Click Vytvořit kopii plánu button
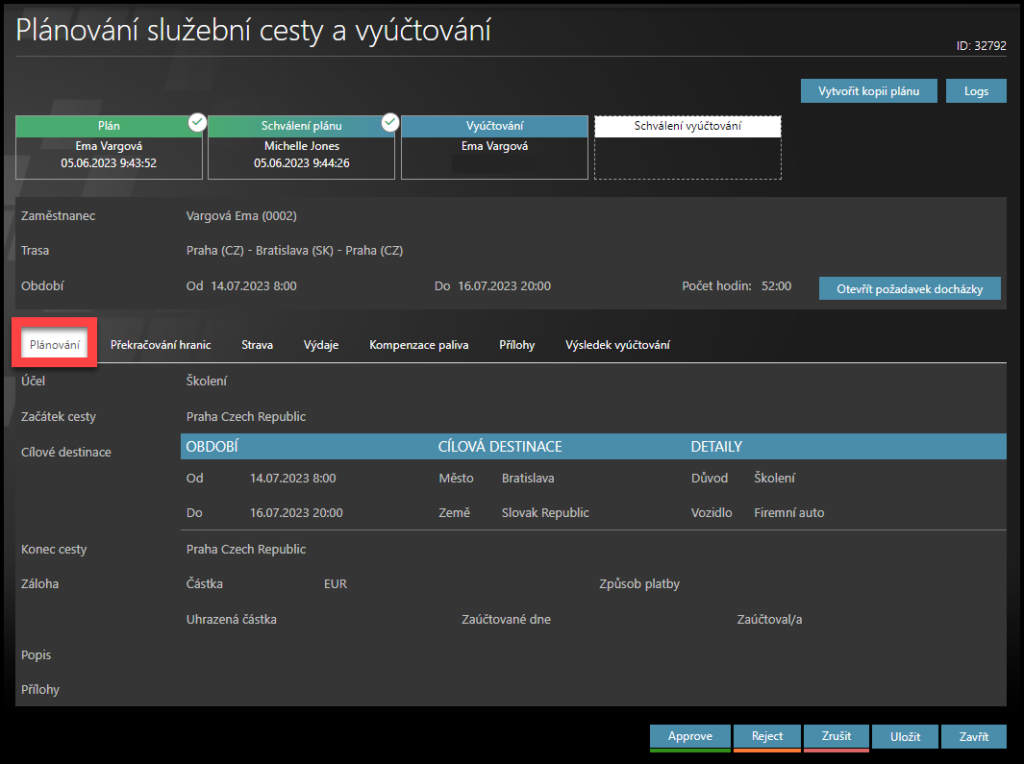 869,91
